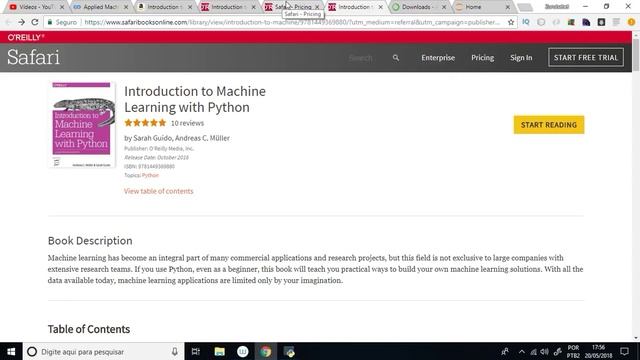Click the 10 reviews text
640x360 pixels.
coord(187,123)
